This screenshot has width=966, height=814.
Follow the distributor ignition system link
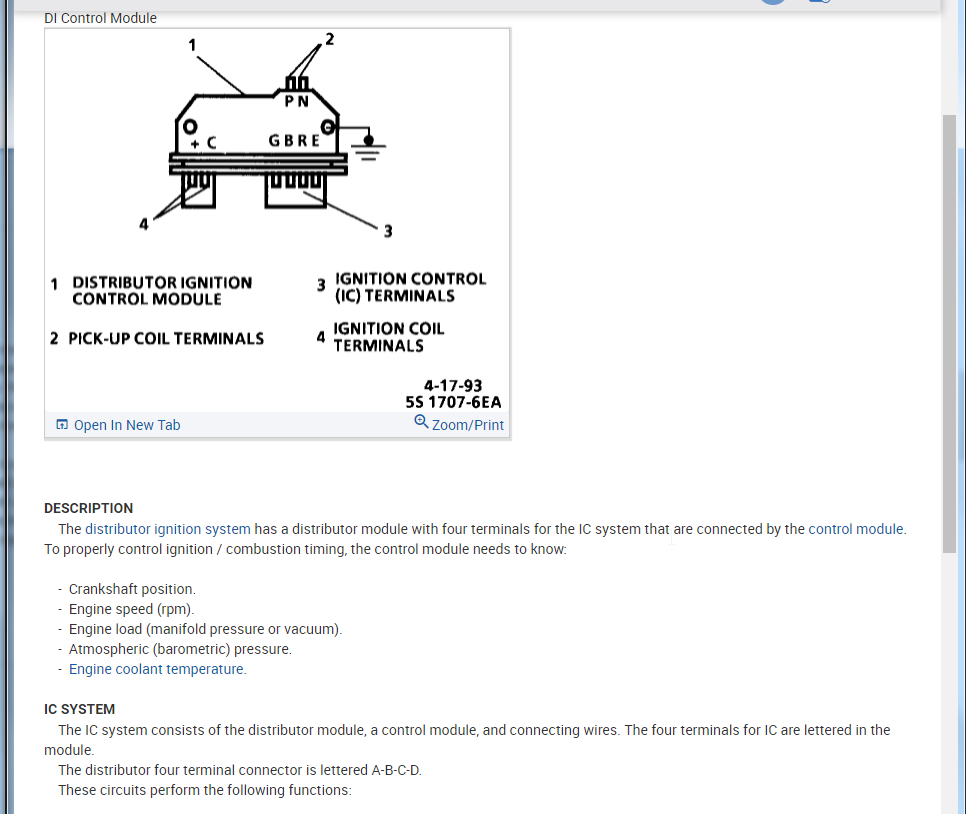pos(168,529)
